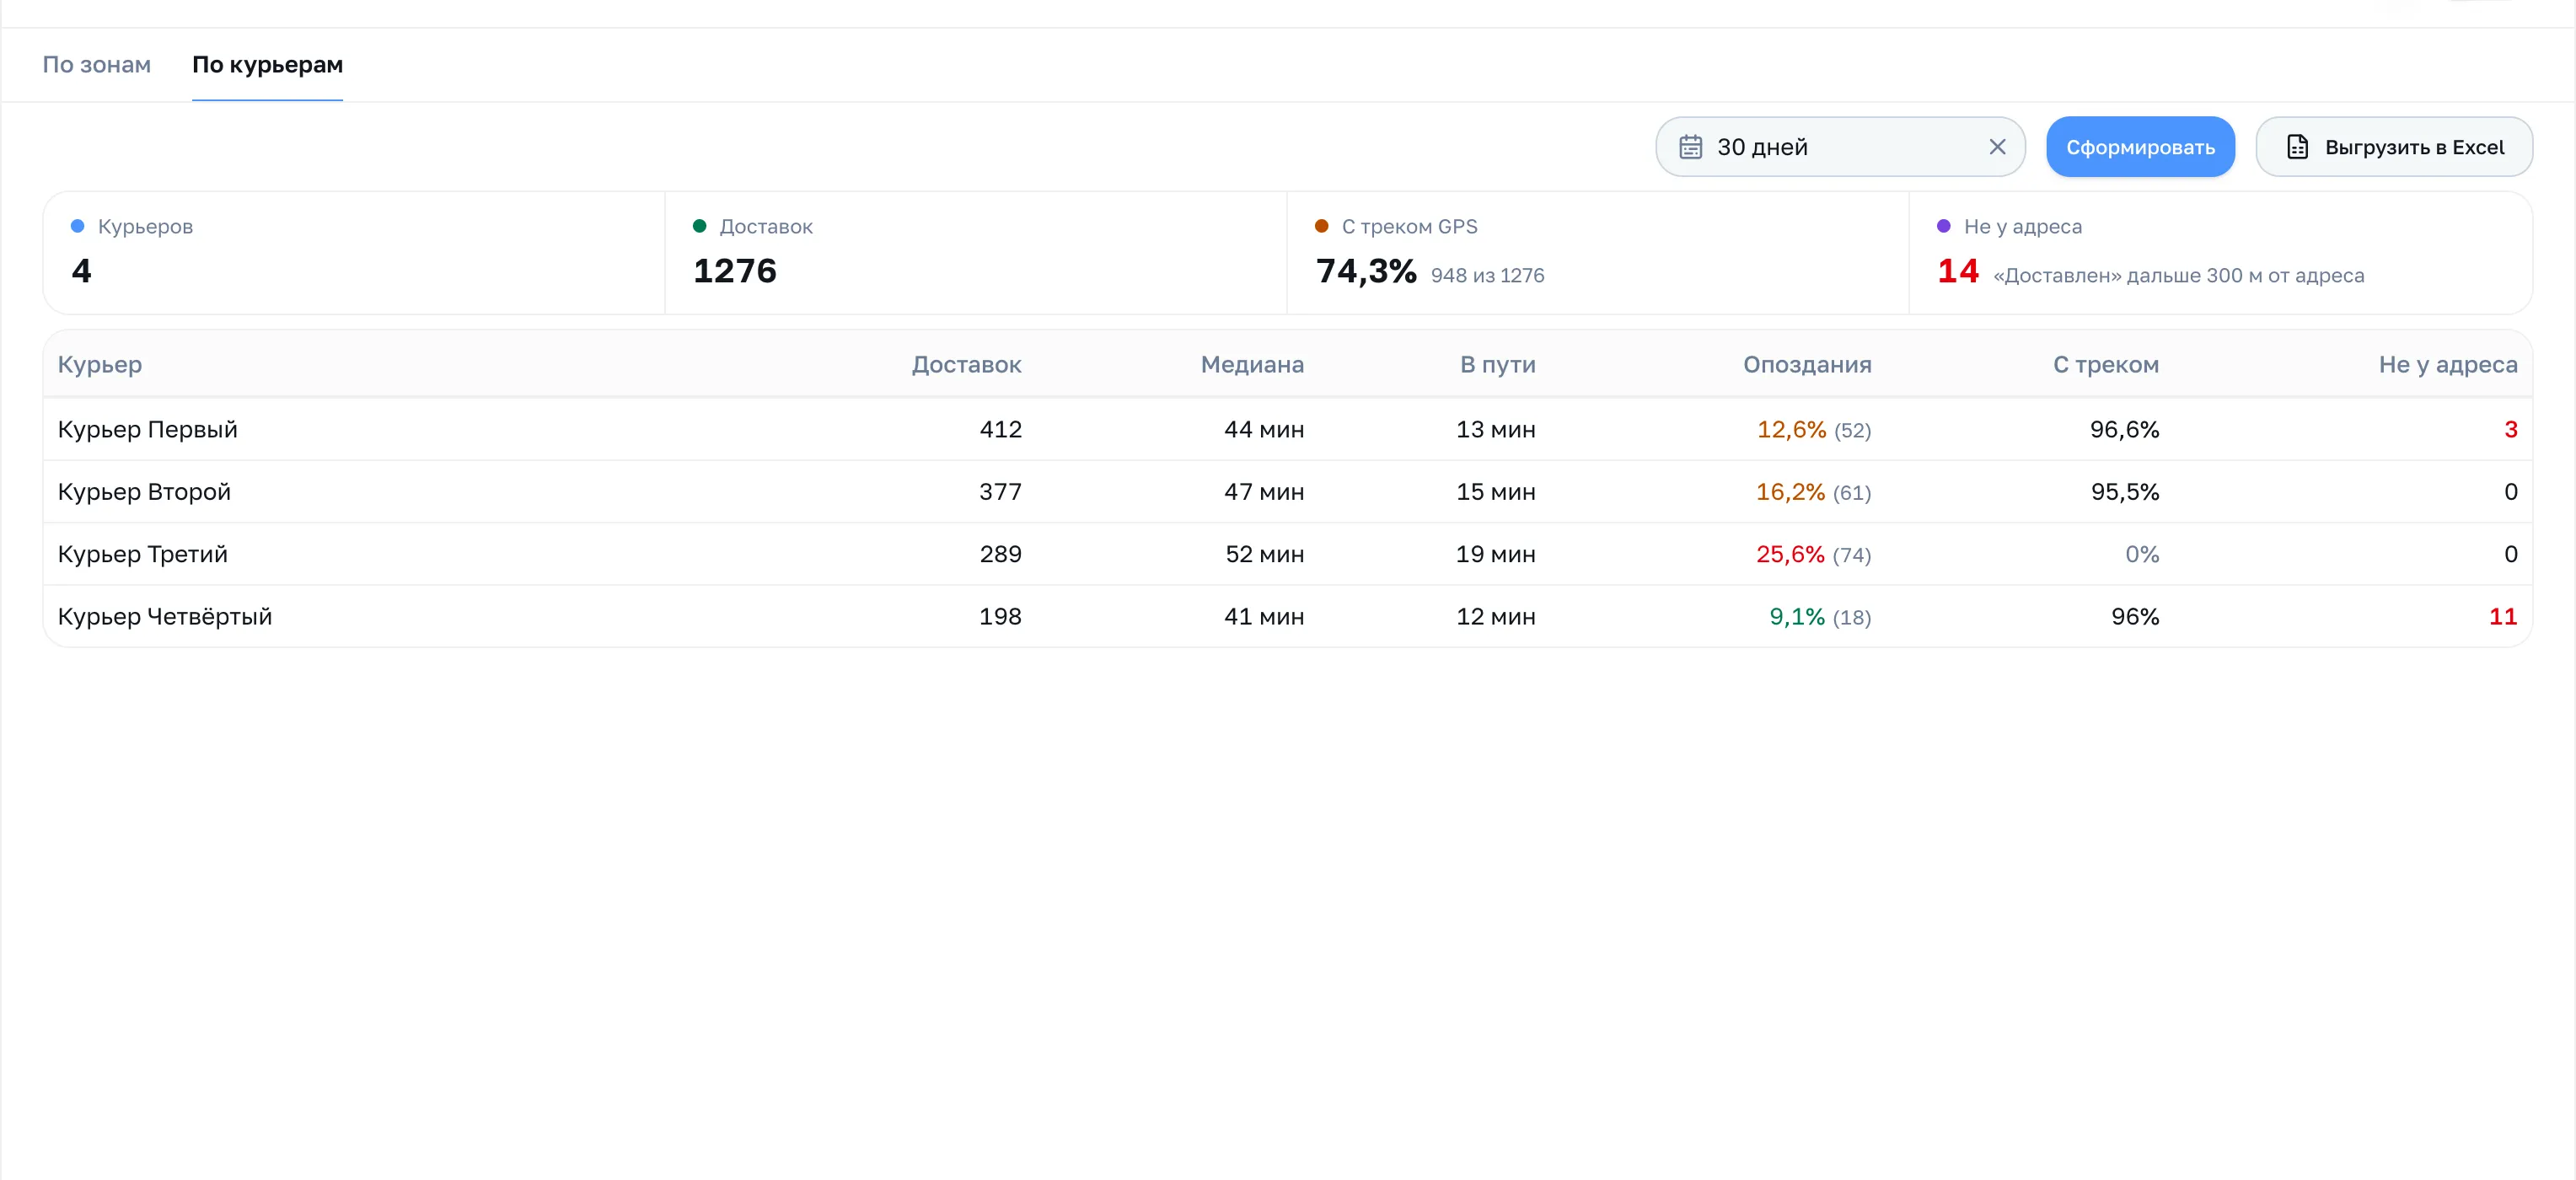Select the «Курьер Первый» row name
This screenshot has width=2576, height=1180.
click(x=148, y=429)
